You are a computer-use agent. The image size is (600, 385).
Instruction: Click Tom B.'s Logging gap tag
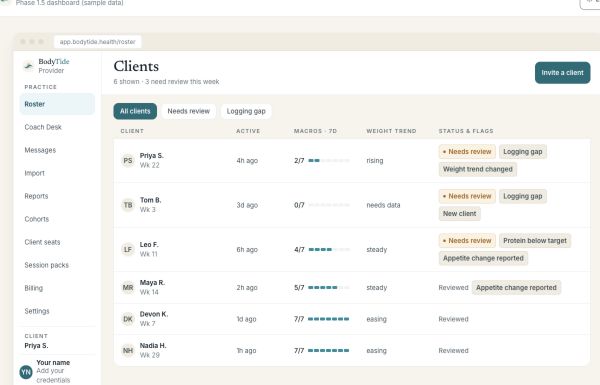pos(523,196)
